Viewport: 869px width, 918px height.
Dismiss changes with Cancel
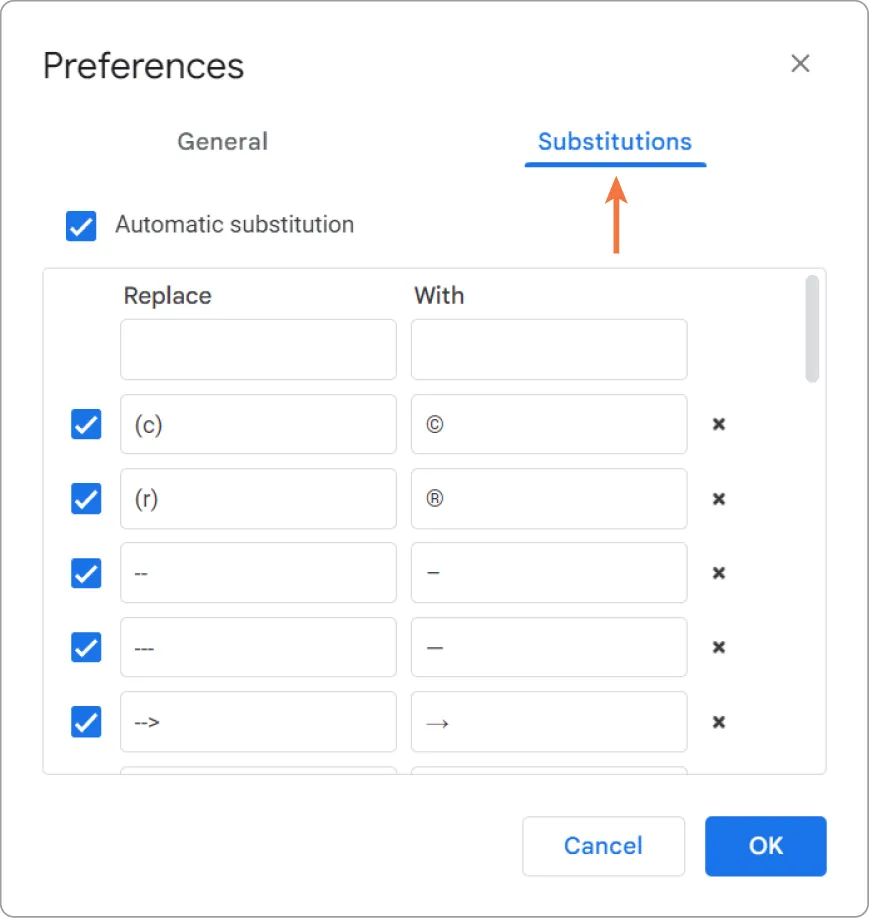[603, 846]
